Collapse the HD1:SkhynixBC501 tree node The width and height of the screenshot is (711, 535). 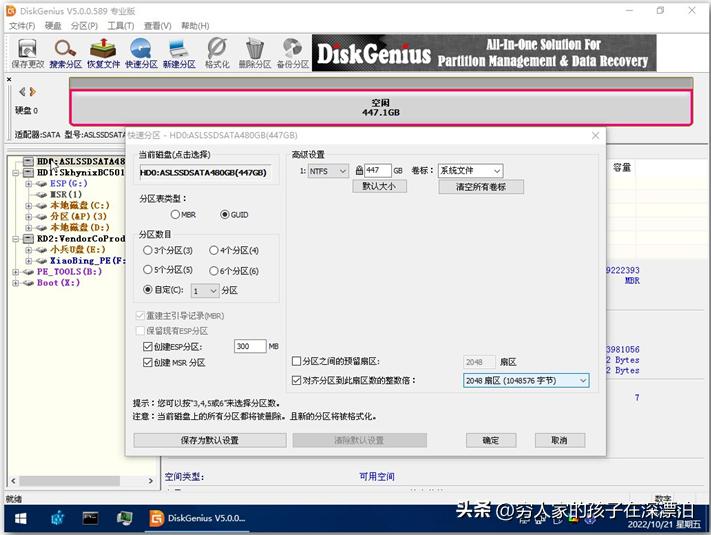coord(16,173)
